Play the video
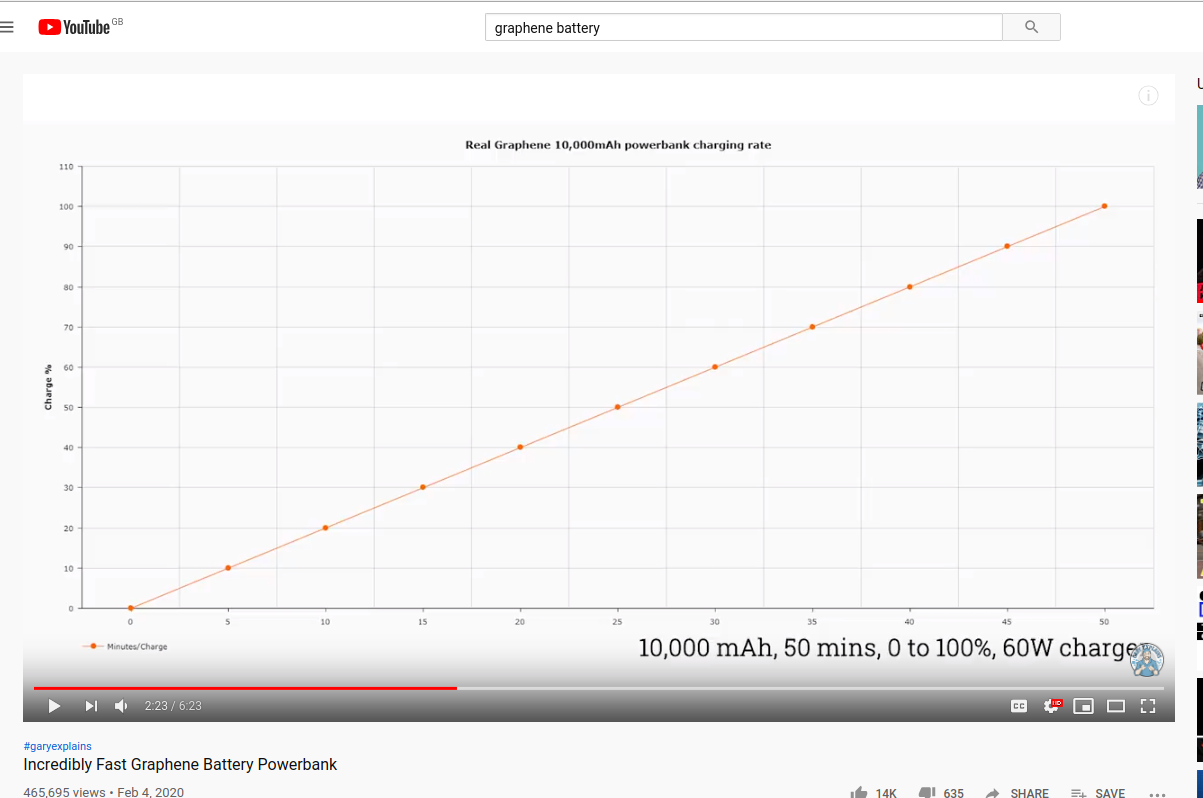 tap(54, 706)
